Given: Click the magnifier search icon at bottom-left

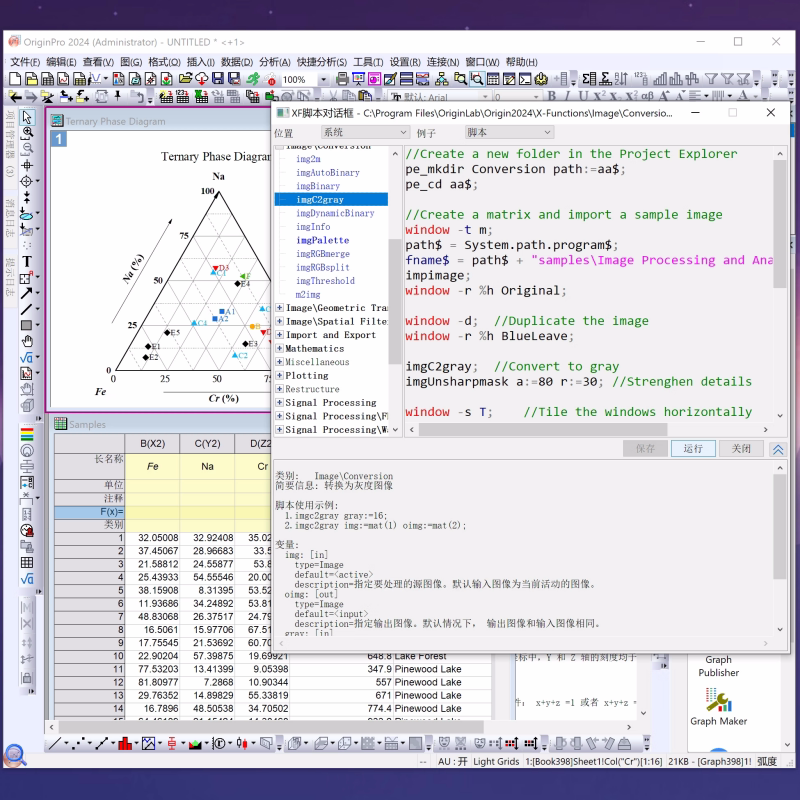Looking at the screenshot, I should point(15,756).
